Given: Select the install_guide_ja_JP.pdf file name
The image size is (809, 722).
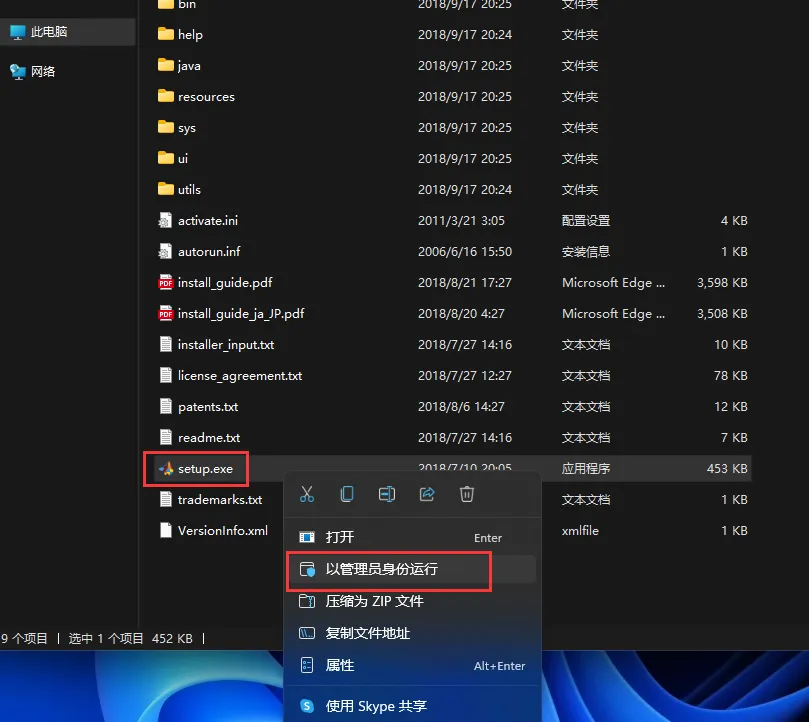Looking at the screenshot, I should pyautogui.click(x=241, y=314).
